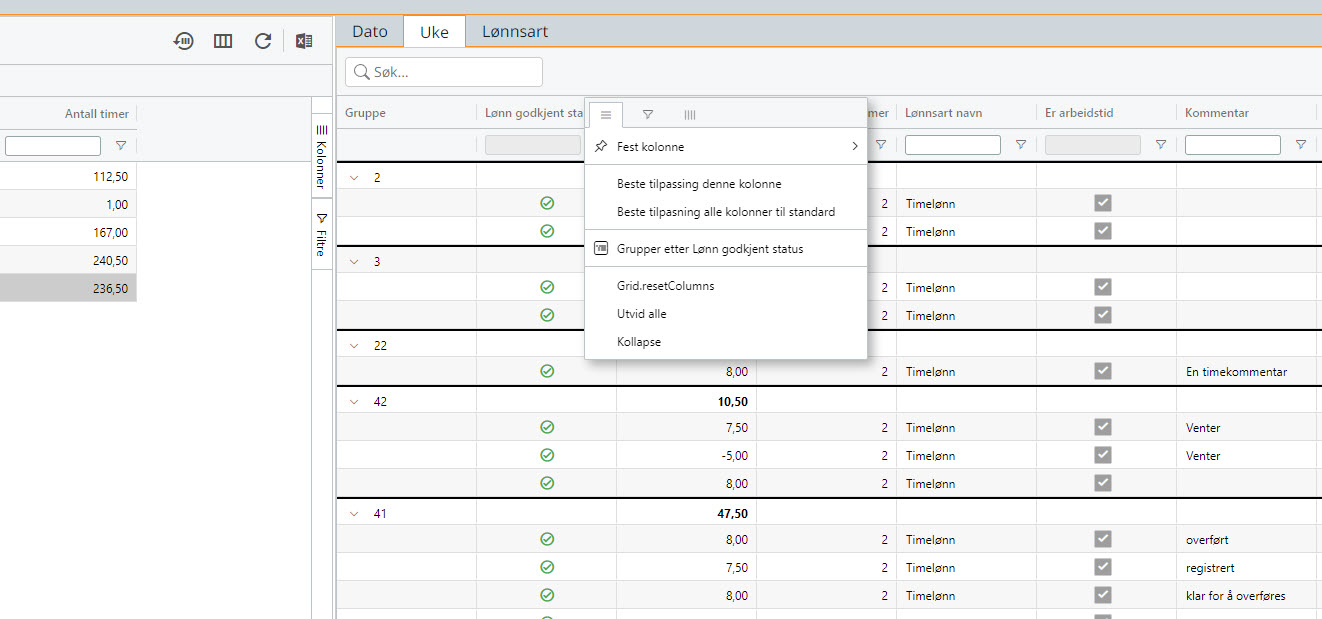Open the Kolonner side panel

[321, 157]
